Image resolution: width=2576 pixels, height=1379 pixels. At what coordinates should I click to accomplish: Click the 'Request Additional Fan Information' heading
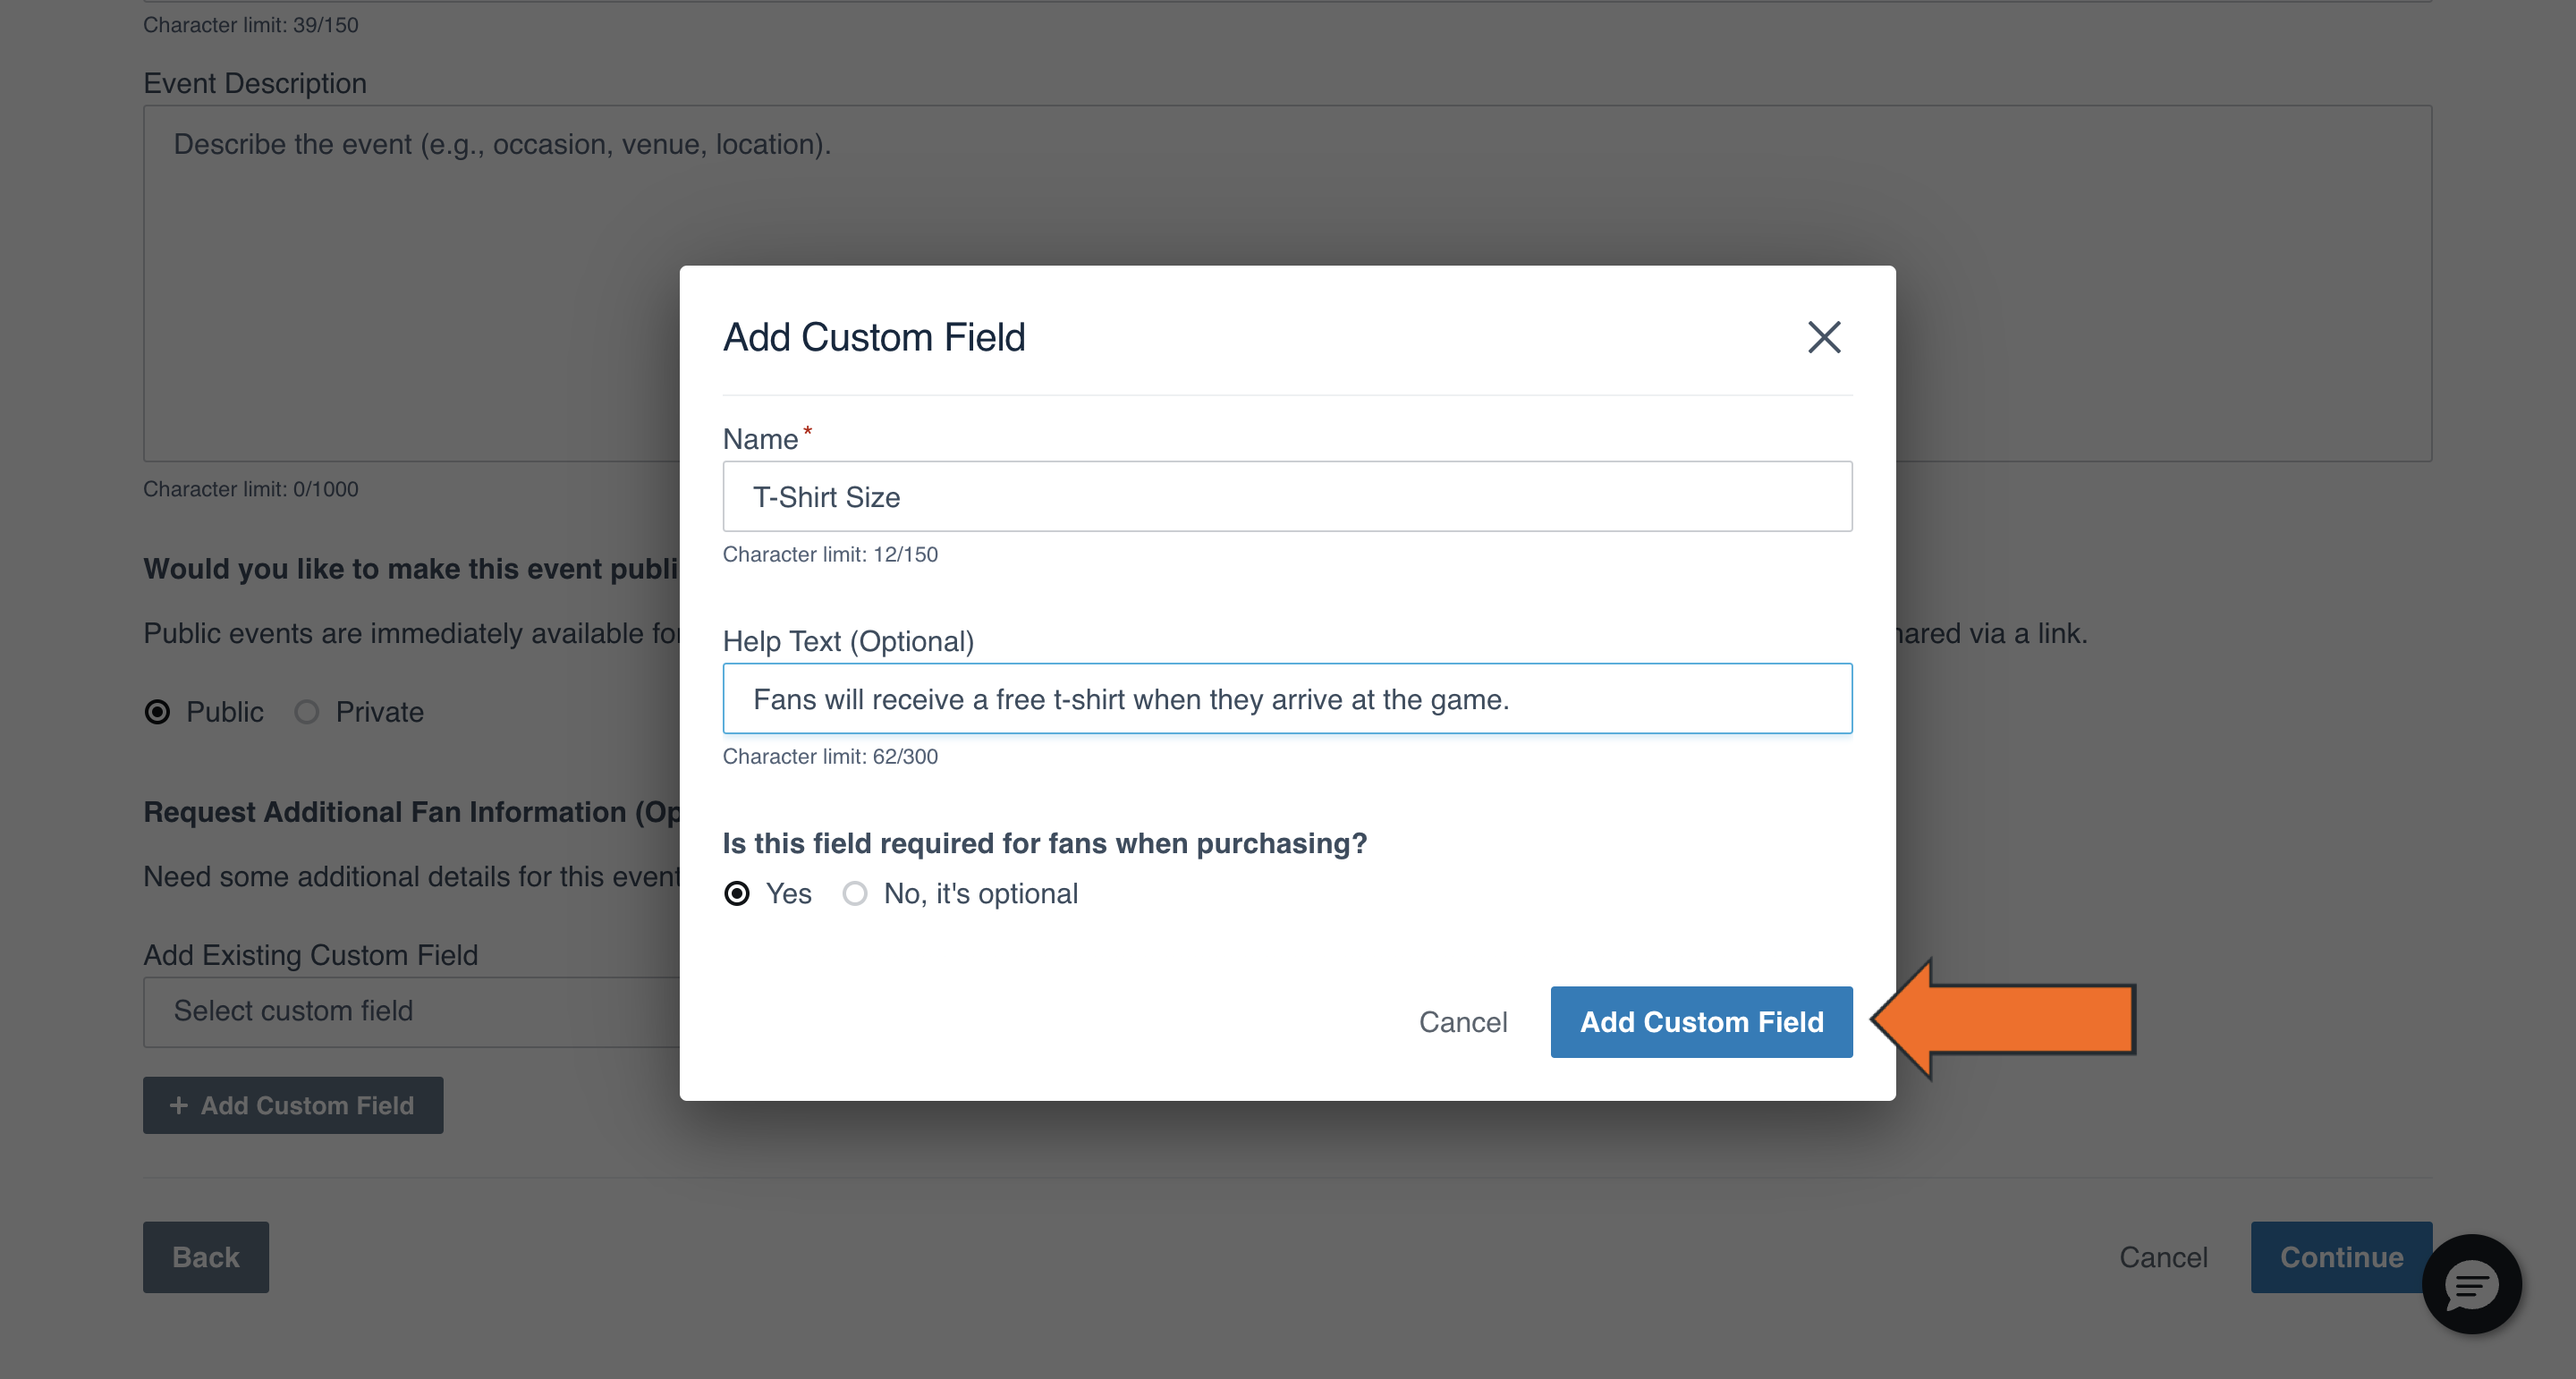[411, 812]
